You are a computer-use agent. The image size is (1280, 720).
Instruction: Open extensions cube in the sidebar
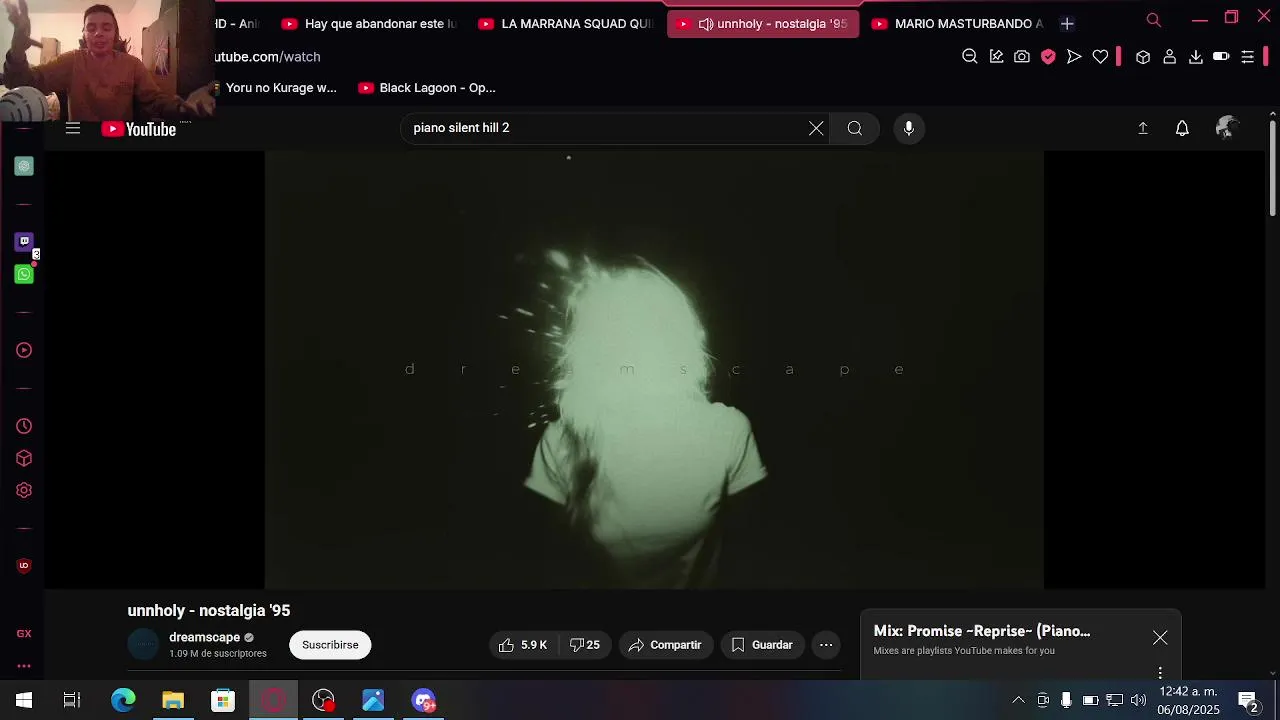click(x=24, y=458)
